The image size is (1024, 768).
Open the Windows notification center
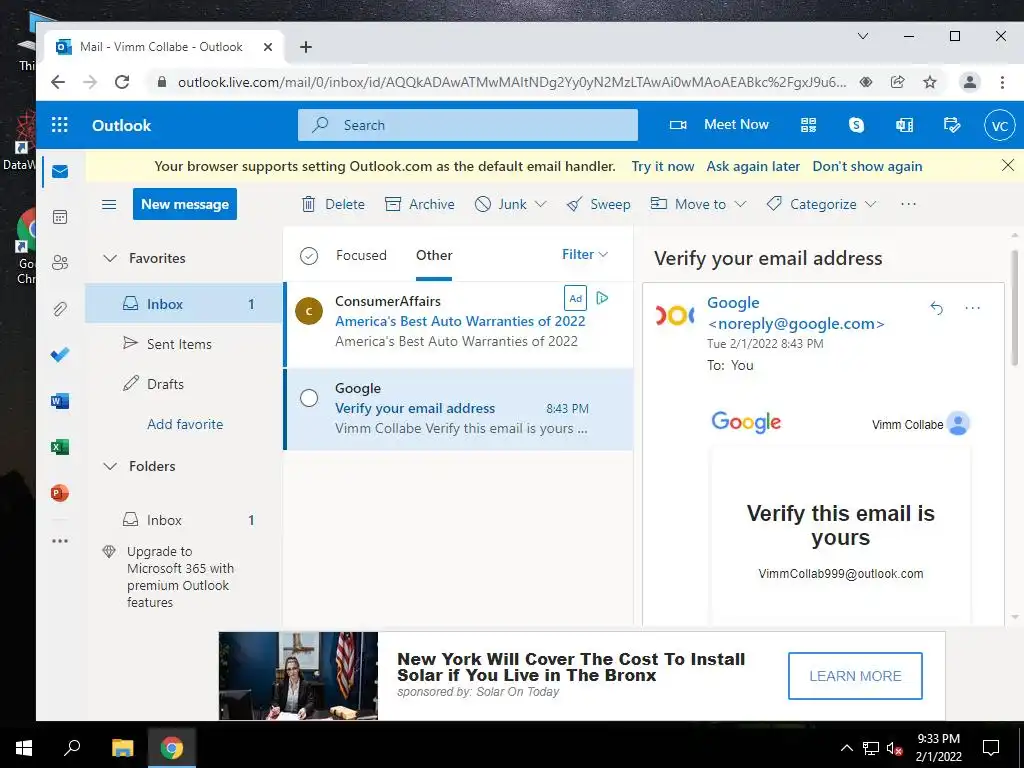pos(991,747)
